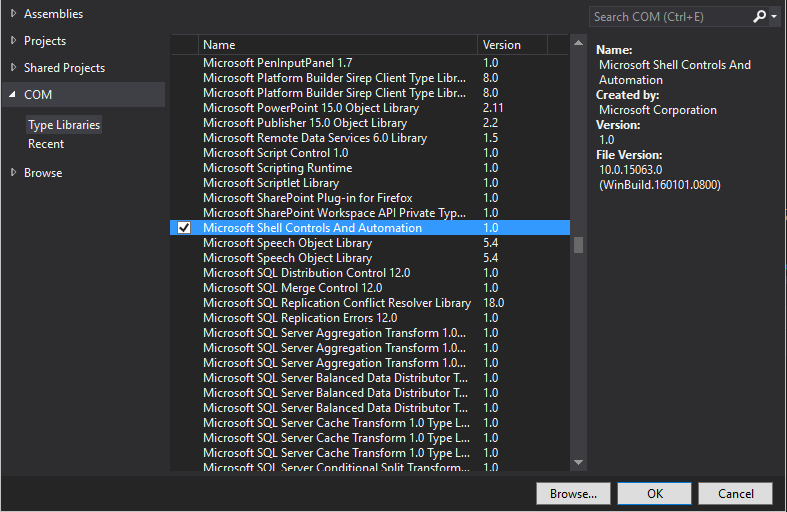Select Microsoft PowerPoint 15.0 Object Library
Image resolution: width=787 pixels, height=512 pixels.
[x=370, y=108]
